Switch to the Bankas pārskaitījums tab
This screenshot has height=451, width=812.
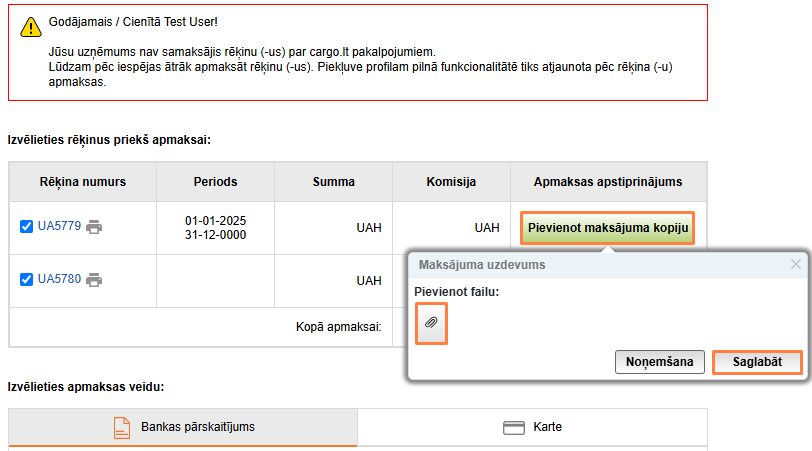click(183, 427)
